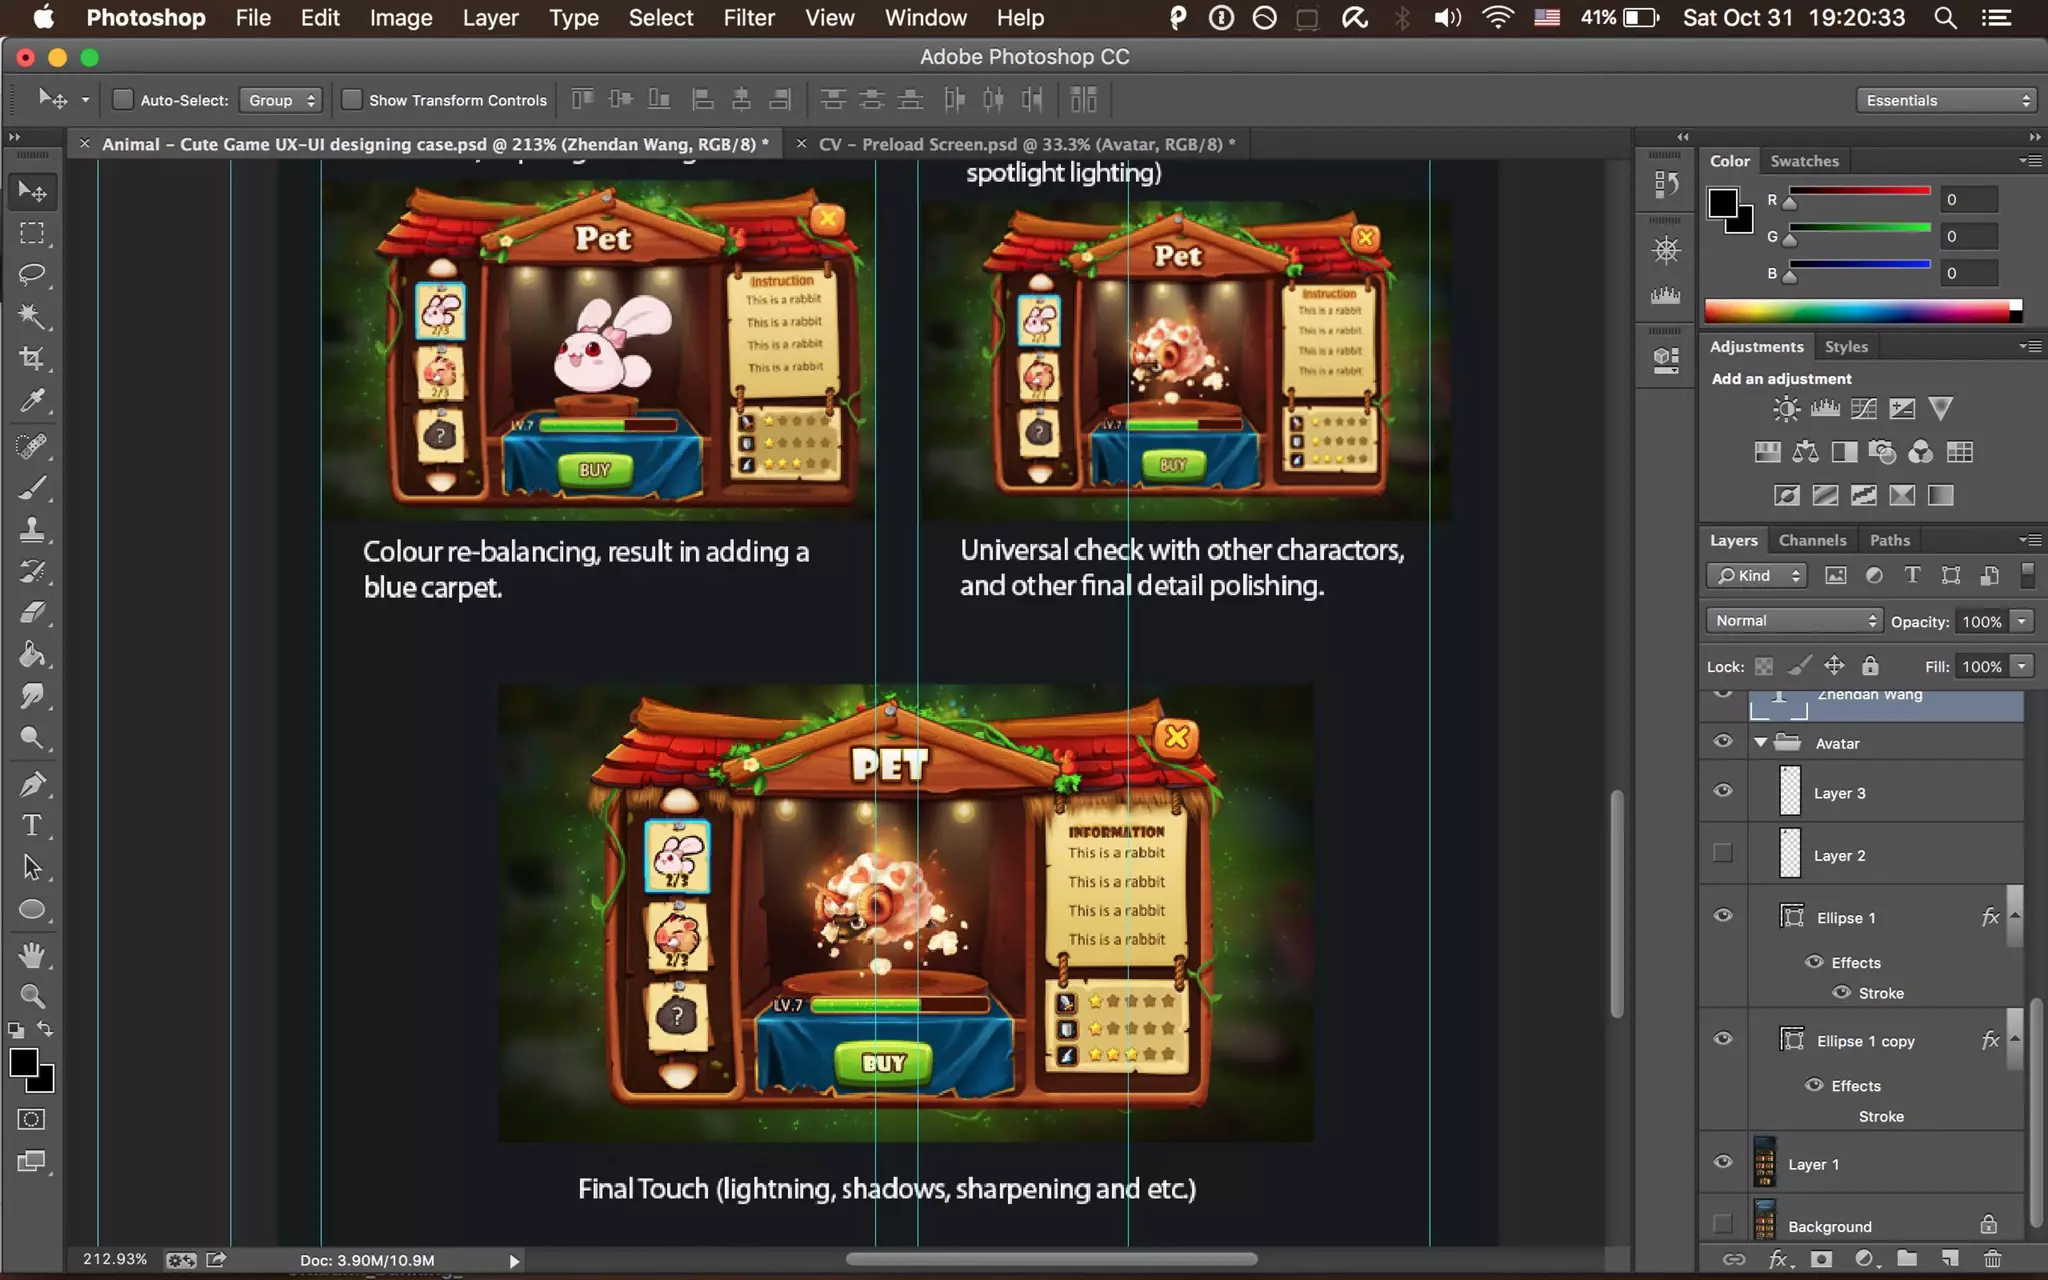Switch to the Paths tab

(1890, 540)
